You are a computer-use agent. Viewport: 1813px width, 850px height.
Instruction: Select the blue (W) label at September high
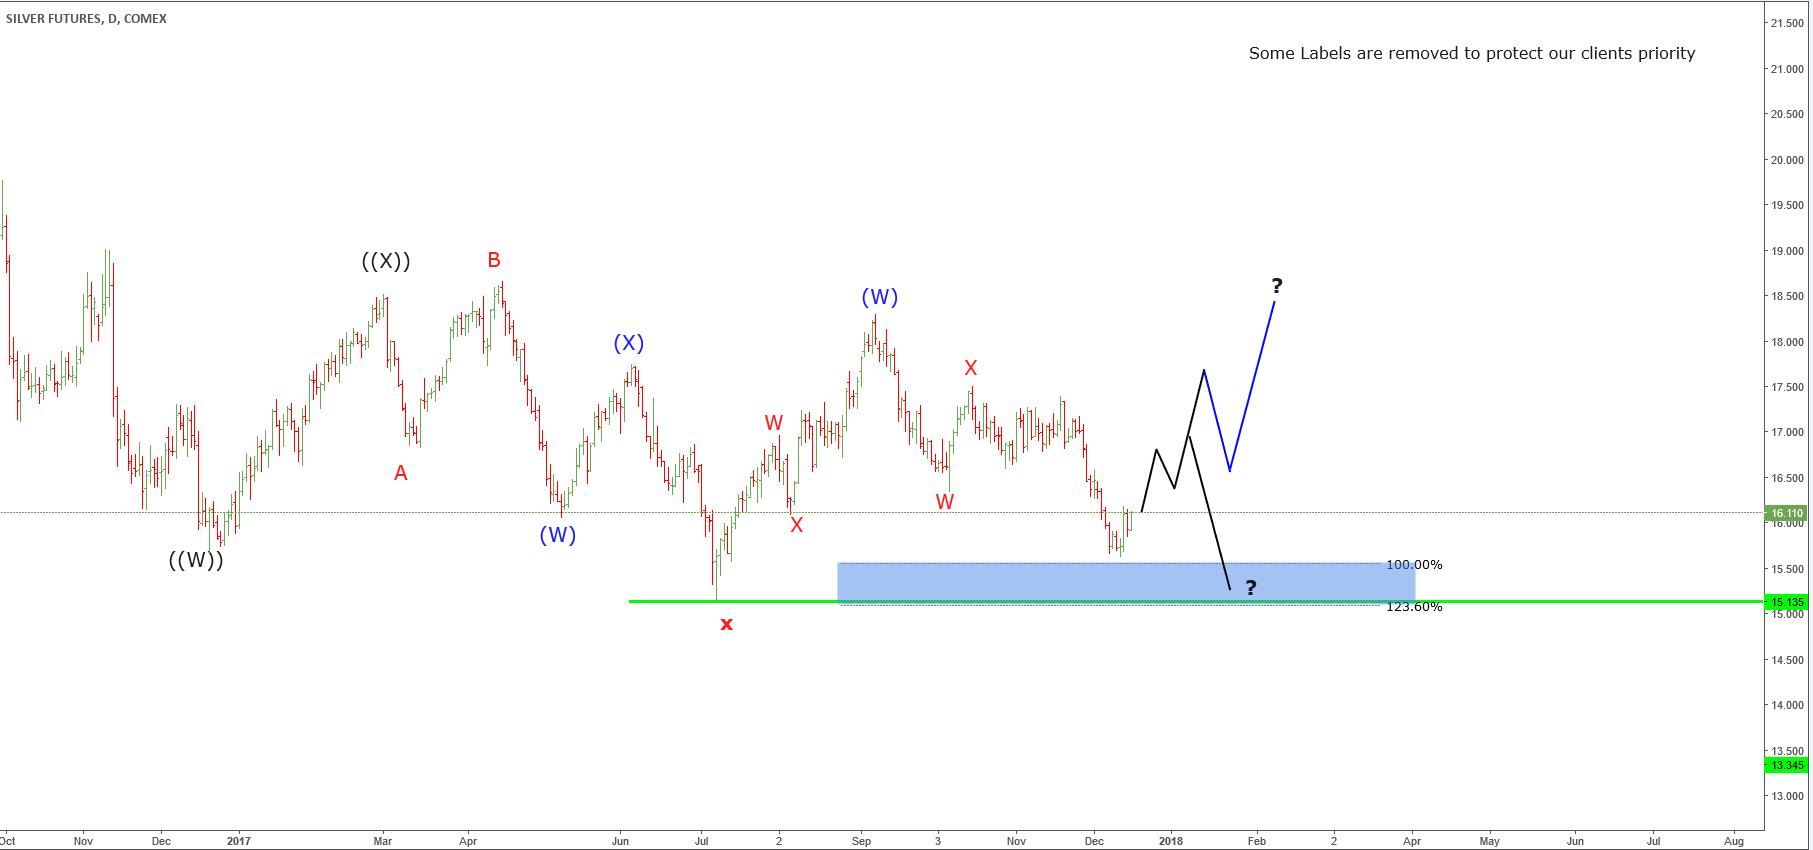[880, 298]
